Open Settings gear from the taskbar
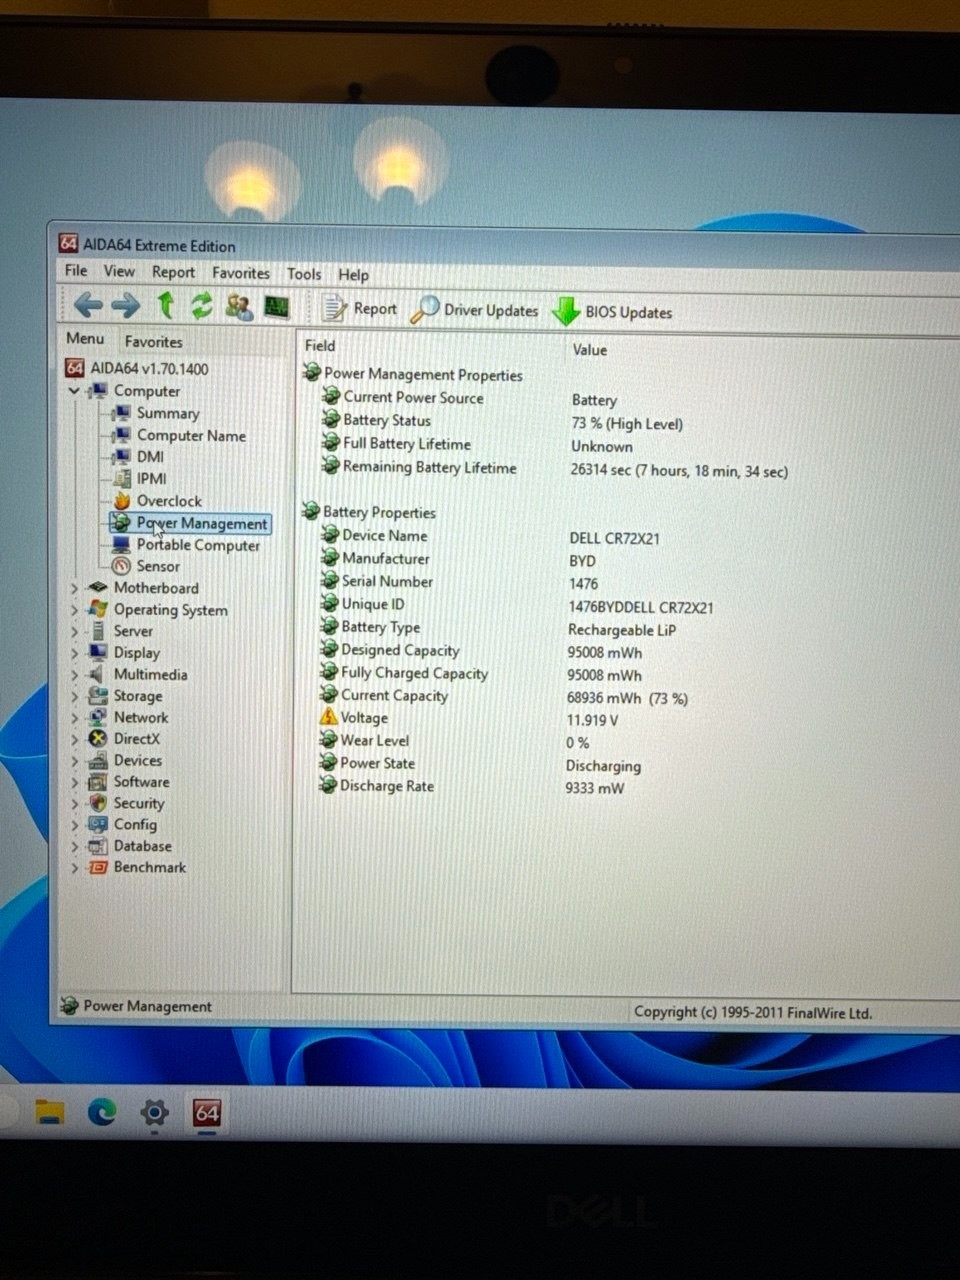This screenshot has height=1280, width=960. click(x=154, y=1112)
